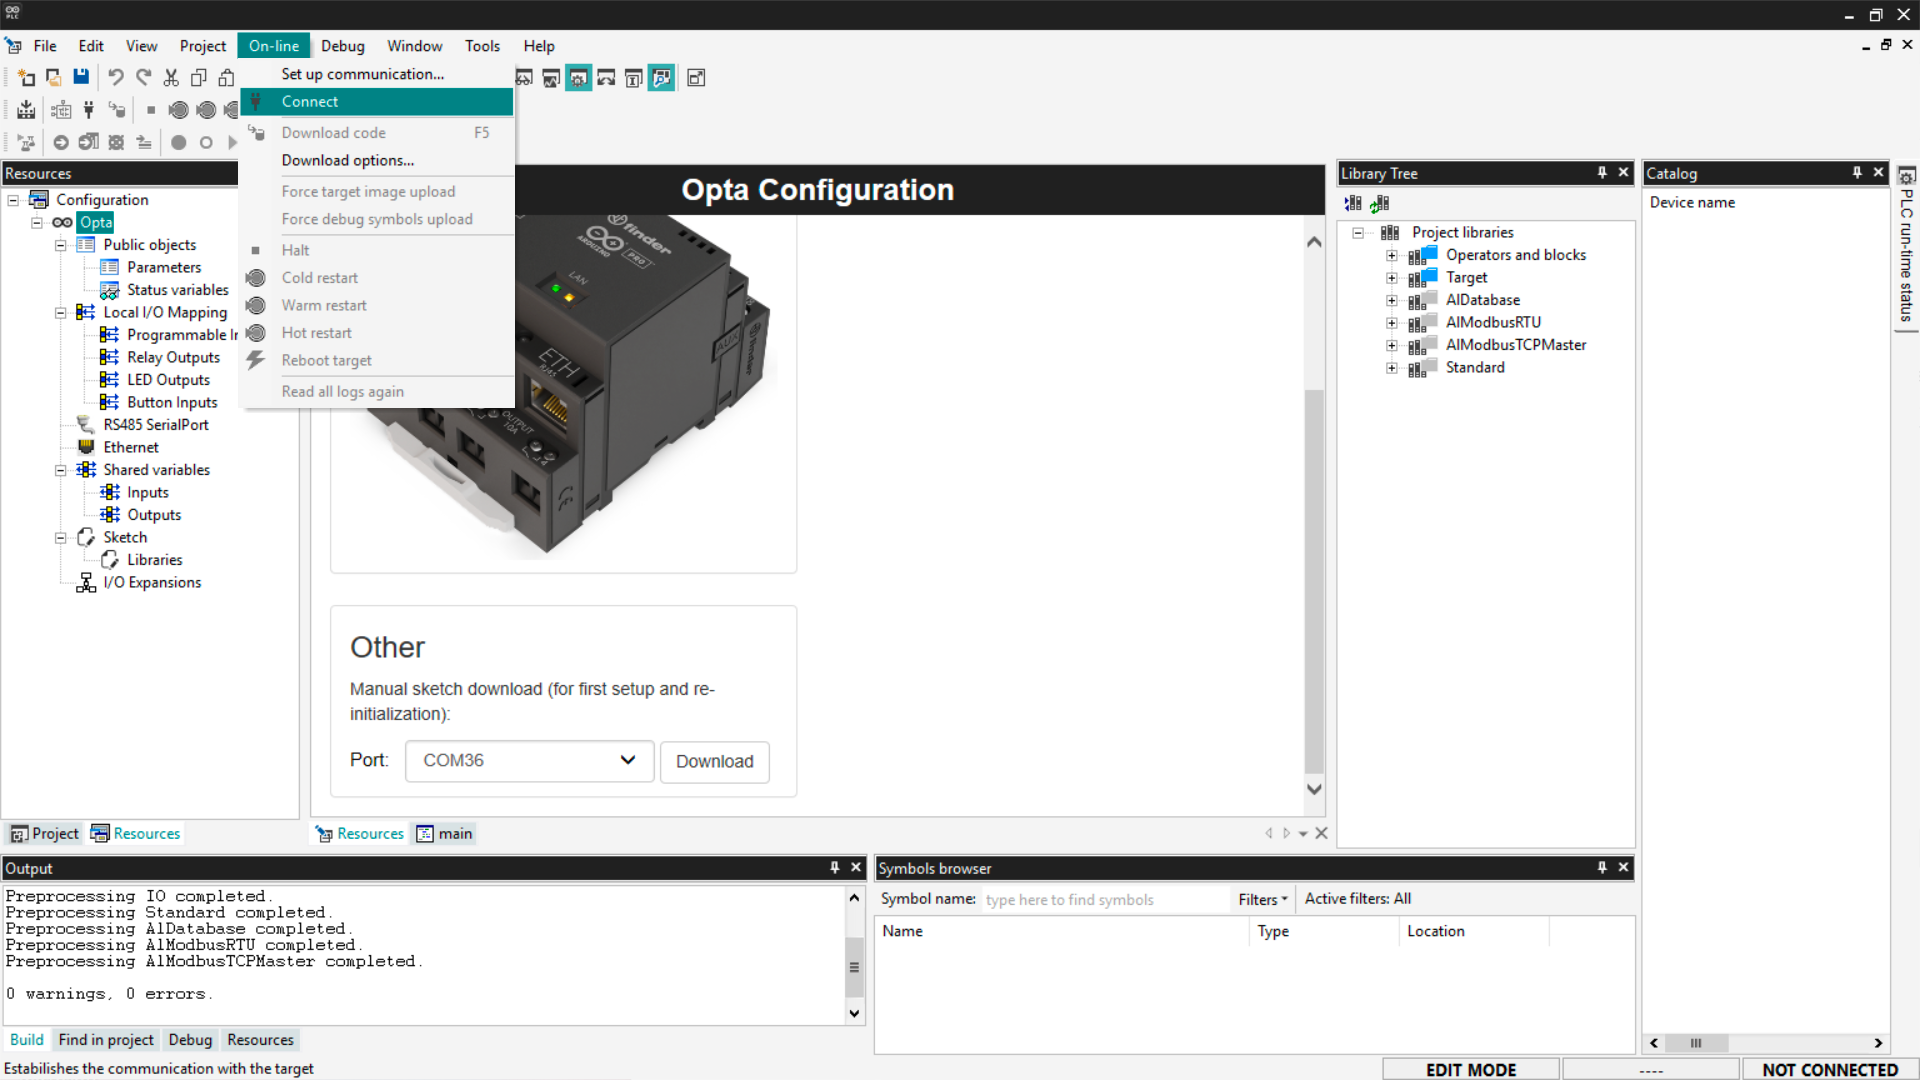The height and width of the screenshot is (1080, 1920).
Task: Pin the Library Tree panel
Action: pyautogui.click(x=1602, y=173)
